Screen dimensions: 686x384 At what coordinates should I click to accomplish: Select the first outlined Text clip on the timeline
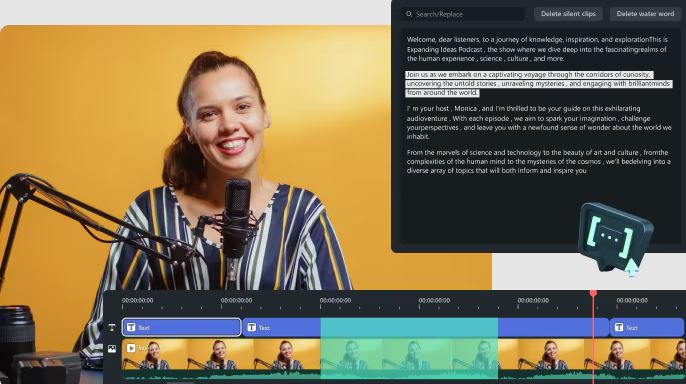[x=182, y=327]
